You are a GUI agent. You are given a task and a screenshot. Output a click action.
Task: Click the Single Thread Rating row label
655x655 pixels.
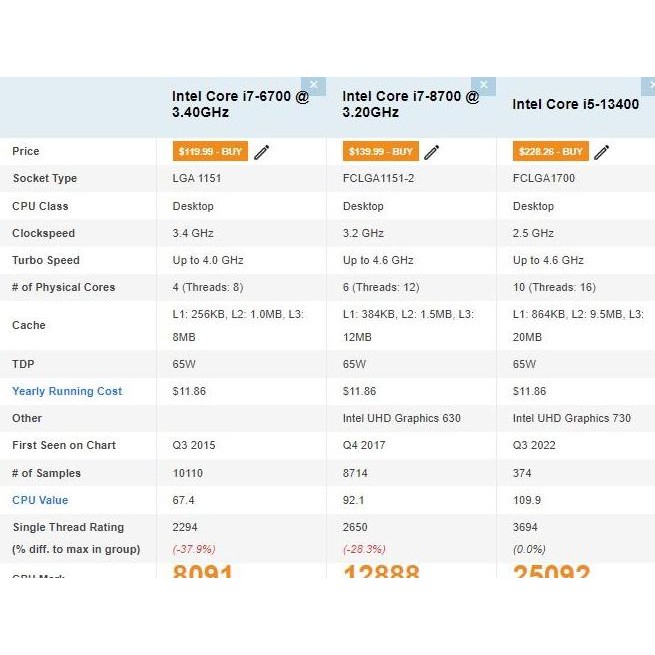[x=68, y=527]
